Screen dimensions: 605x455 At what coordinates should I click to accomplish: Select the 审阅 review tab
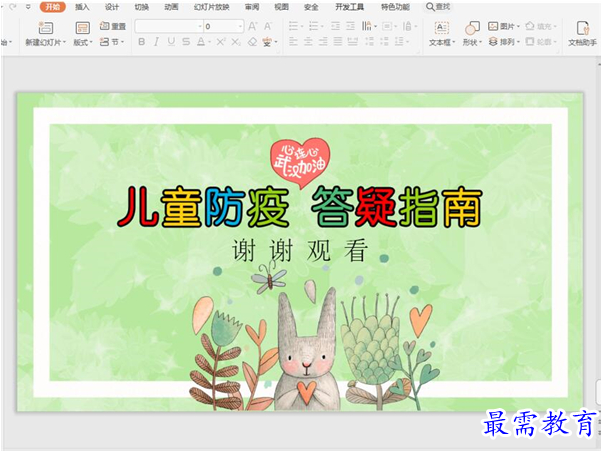(x=252, y=7)
